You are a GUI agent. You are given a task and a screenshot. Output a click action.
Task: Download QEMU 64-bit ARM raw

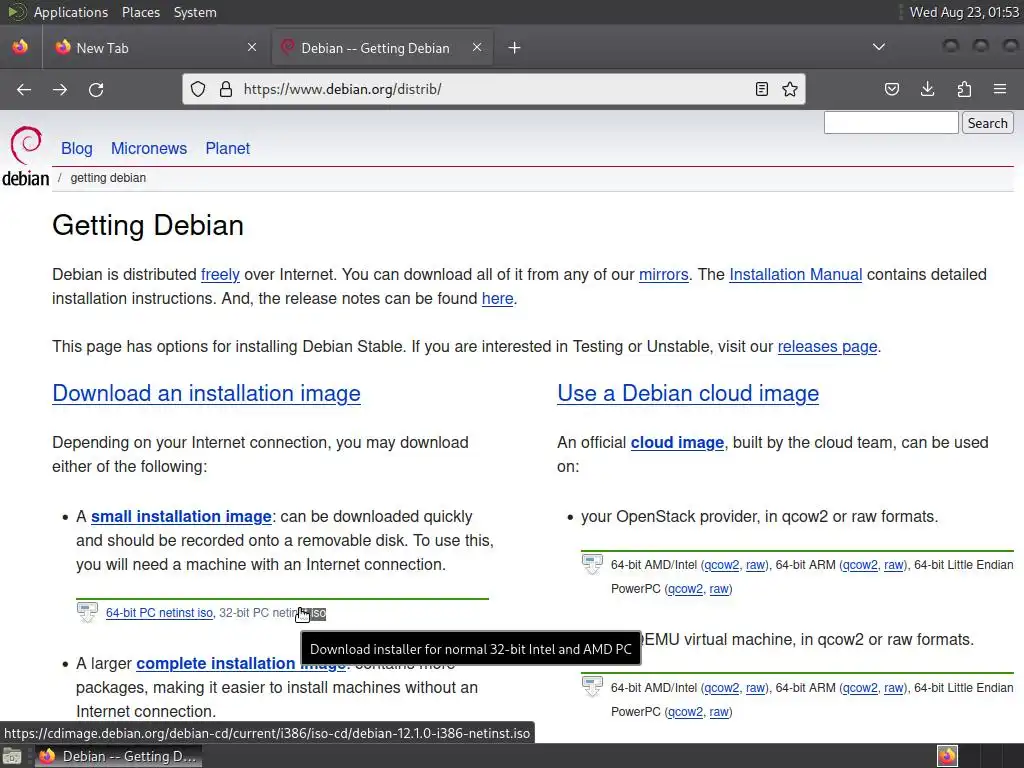pos(893,688)
